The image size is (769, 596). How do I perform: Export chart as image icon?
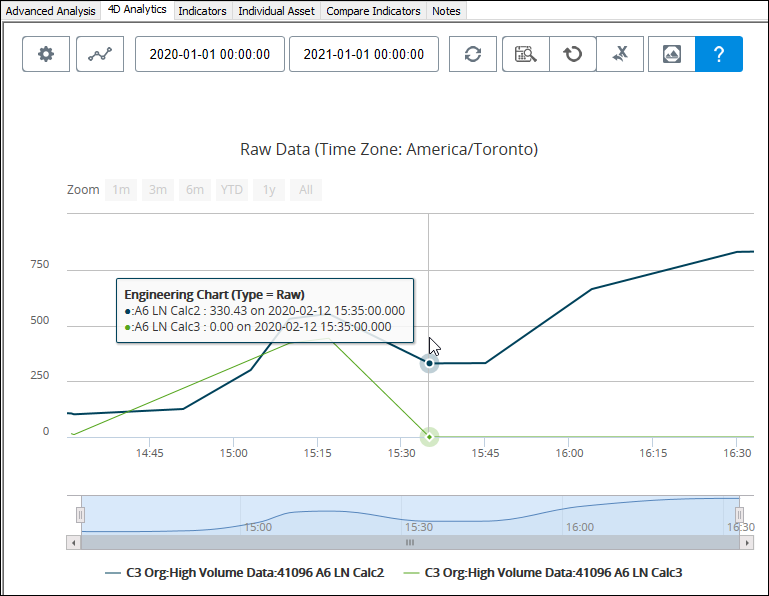672,54
